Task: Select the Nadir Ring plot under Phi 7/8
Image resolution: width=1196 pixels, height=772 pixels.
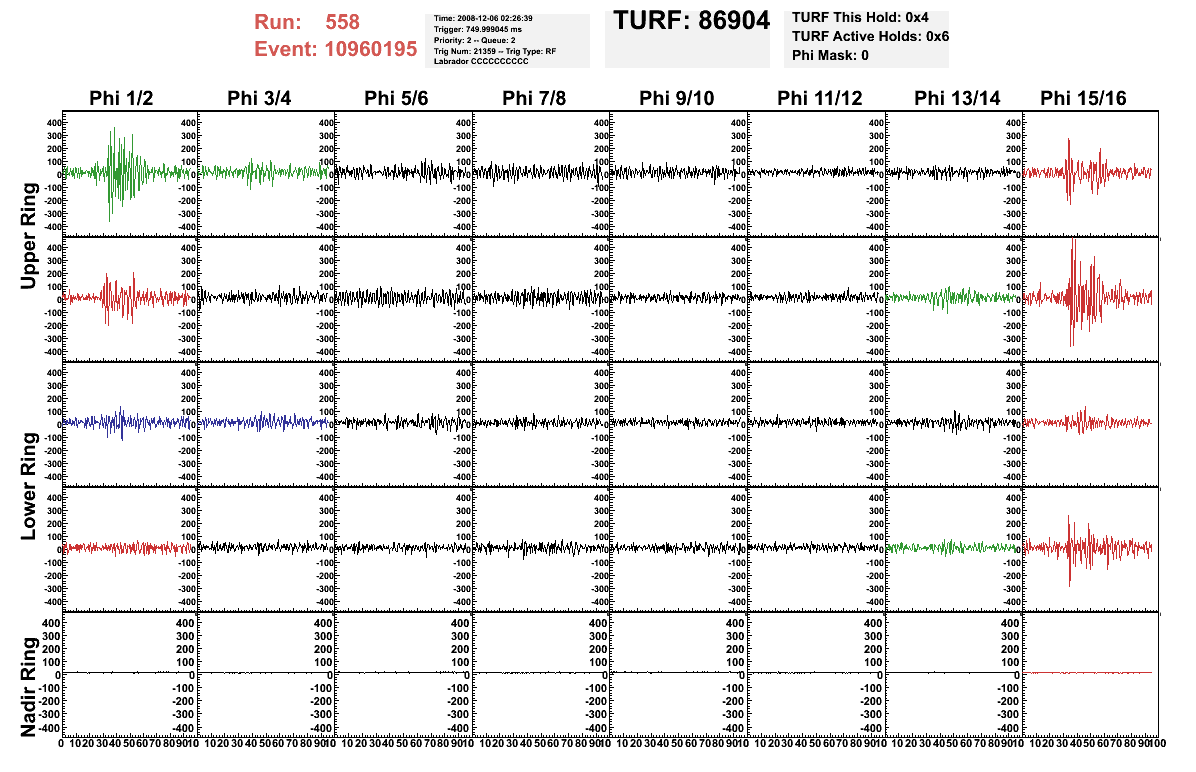Action: point(542,674)
